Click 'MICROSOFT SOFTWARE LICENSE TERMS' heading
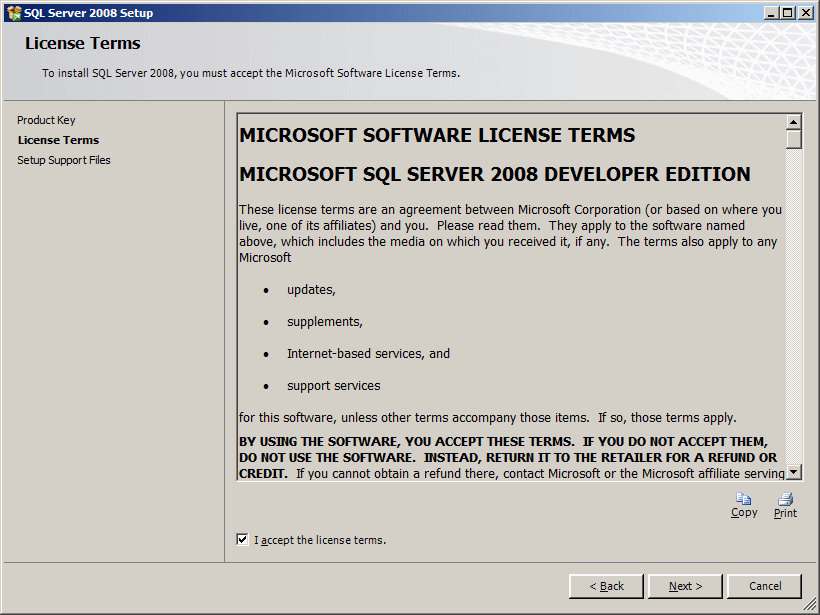Image resolution: width=820 pixels, height=615 pixels. coord(437,135)
